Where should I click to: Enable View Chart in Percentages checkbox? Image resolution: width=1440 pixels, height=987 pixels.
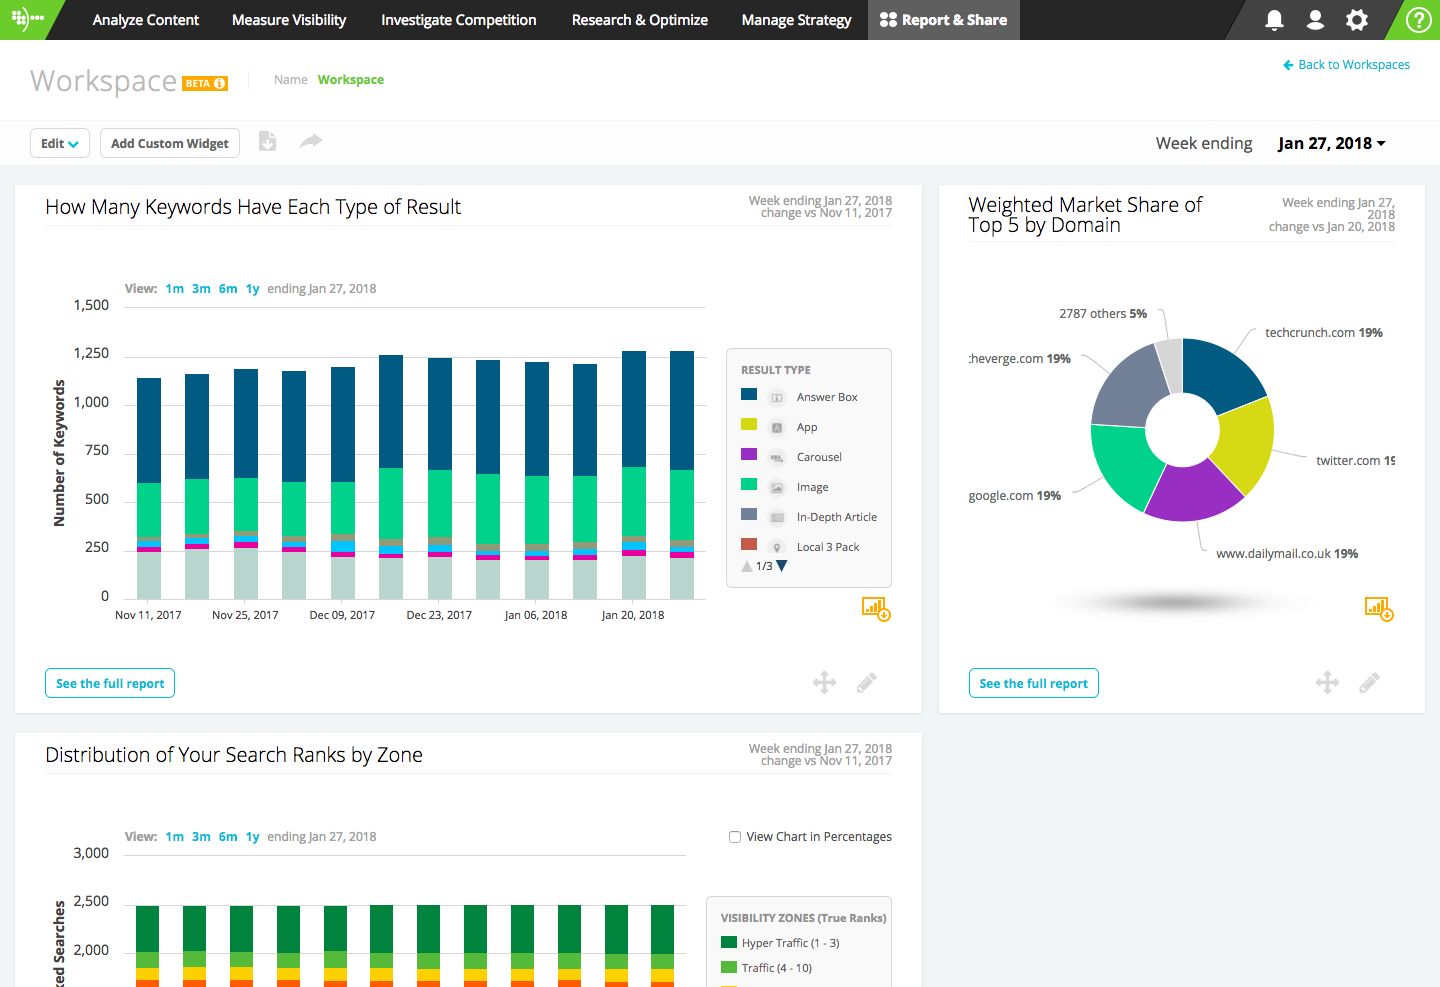point(735,837)
